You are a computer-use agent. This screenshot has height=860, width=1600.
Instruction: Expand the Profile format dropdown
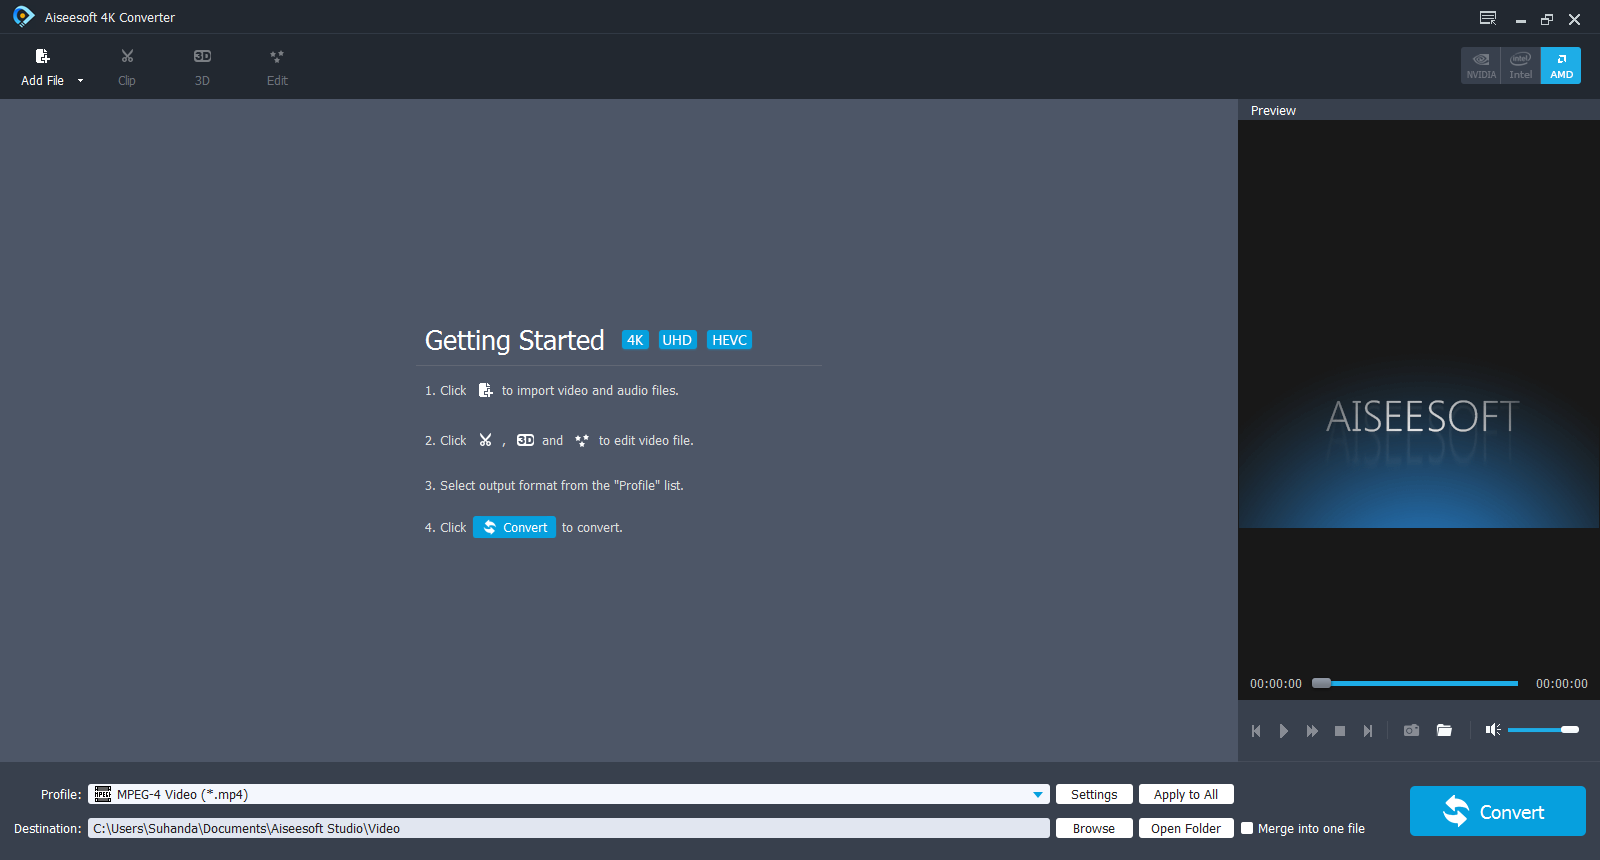569,794
